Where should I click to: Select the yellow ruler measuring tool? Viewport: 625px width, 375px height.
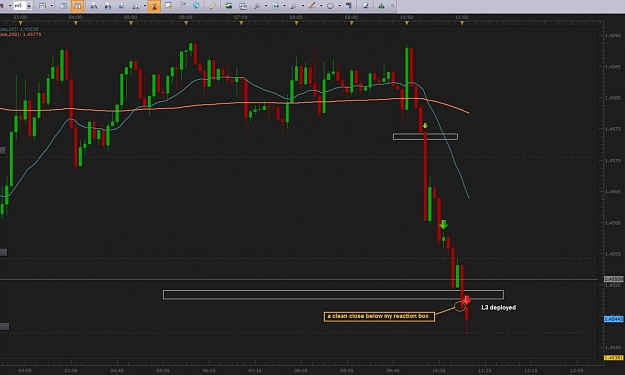[x=212, y=6]
